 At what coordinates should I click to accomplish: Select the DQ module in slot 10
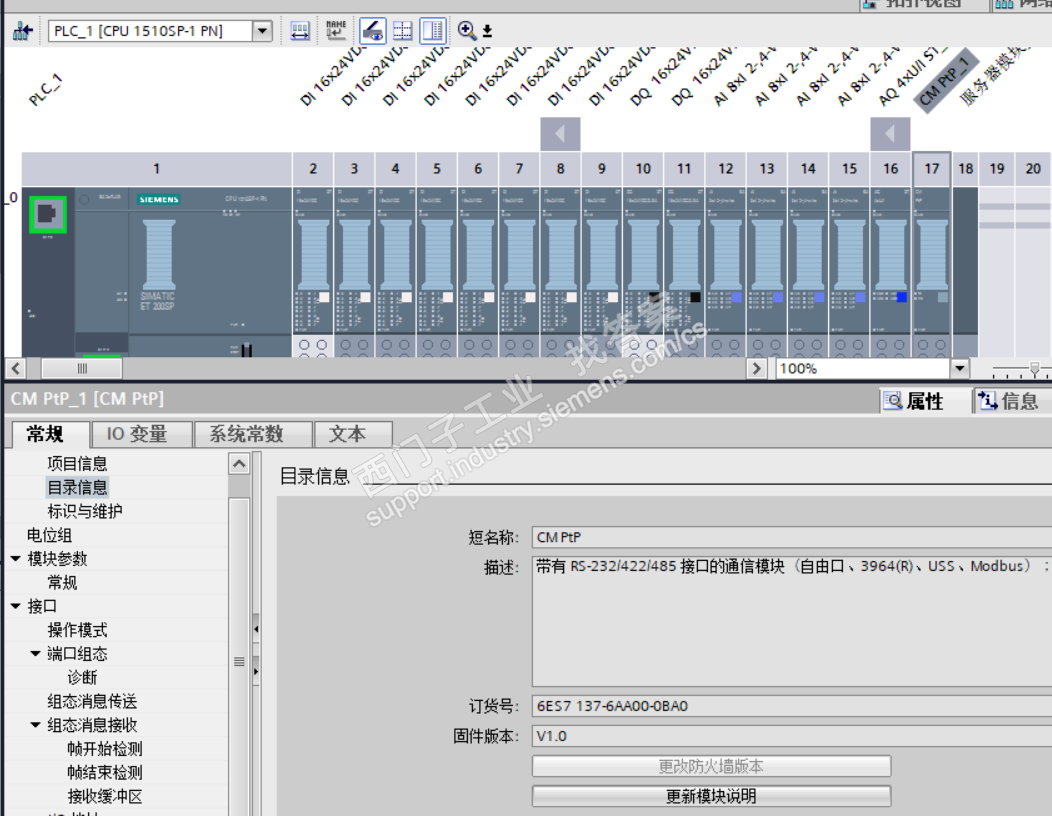pyautogui.click(x=643, y=272)
